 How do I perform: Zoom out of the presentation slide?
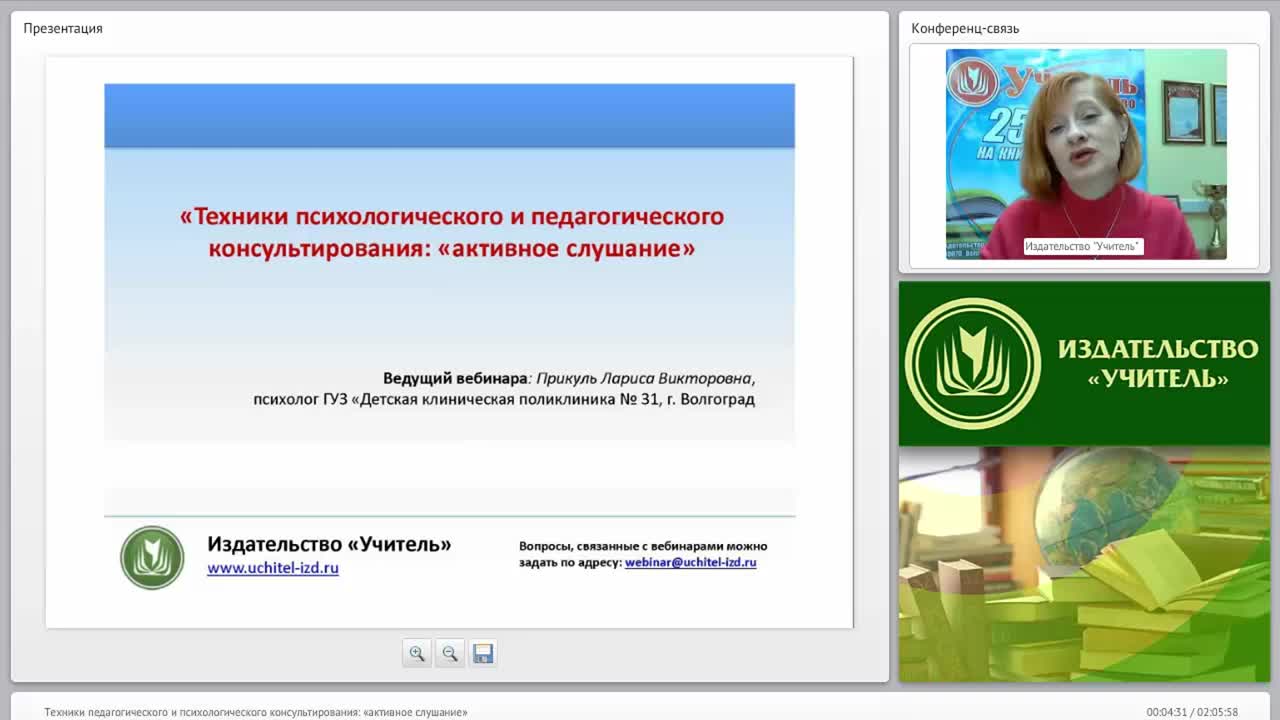tap(450, 653)
